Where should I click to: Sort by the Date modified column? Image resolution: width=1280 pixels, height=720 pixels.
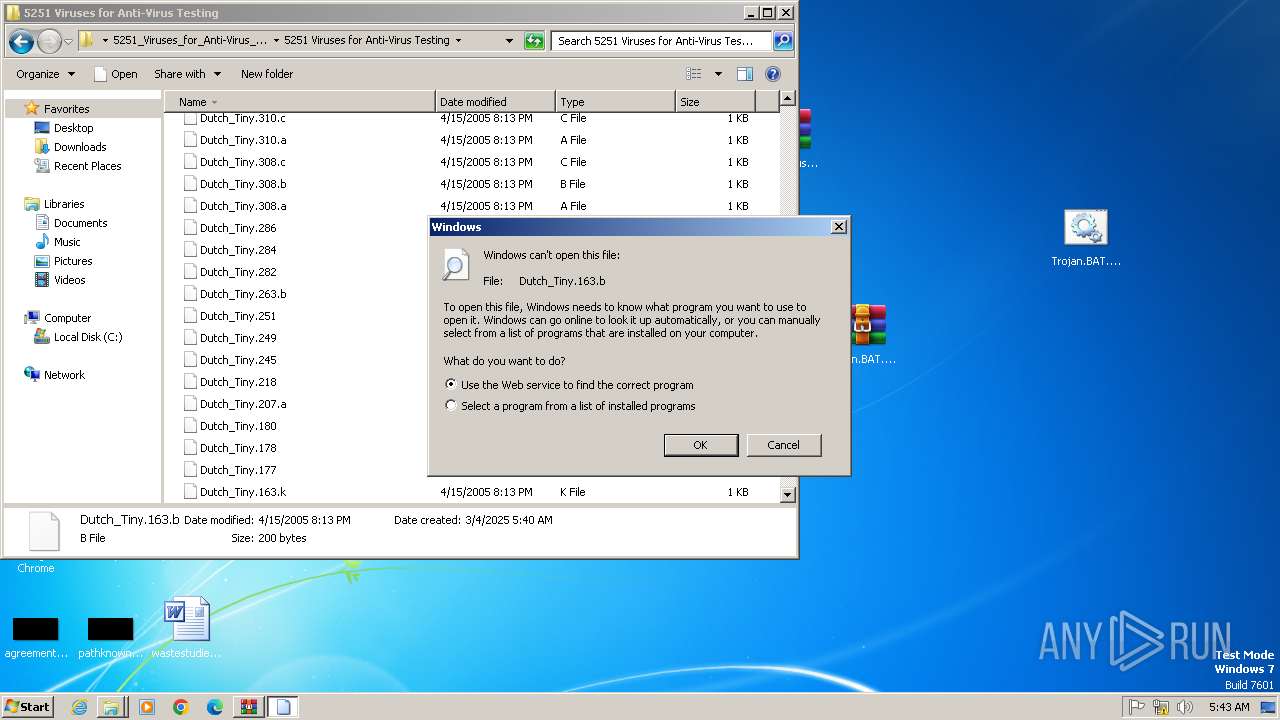pyautogui.click(x=495, y=102)
